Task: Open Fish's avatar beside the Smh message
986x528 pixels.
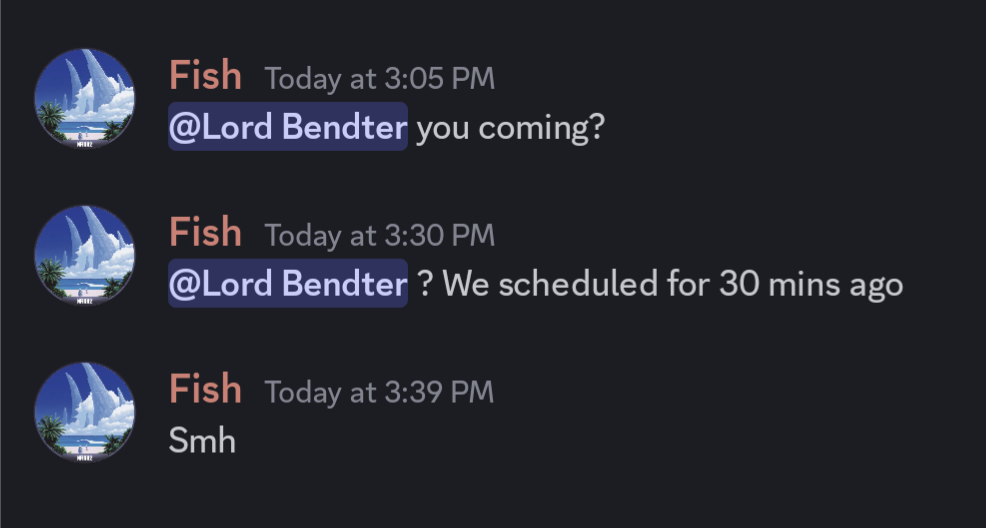Action: (84, 412)
